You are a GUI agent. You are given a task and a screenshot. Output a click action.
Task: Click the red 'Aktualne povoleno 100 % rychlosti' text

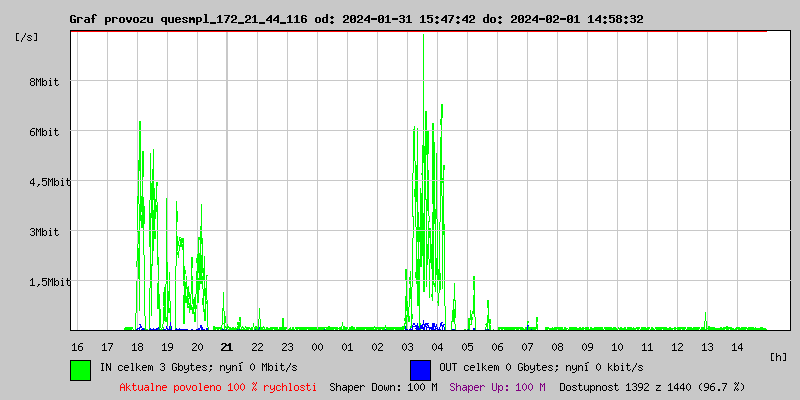(218, 387)
